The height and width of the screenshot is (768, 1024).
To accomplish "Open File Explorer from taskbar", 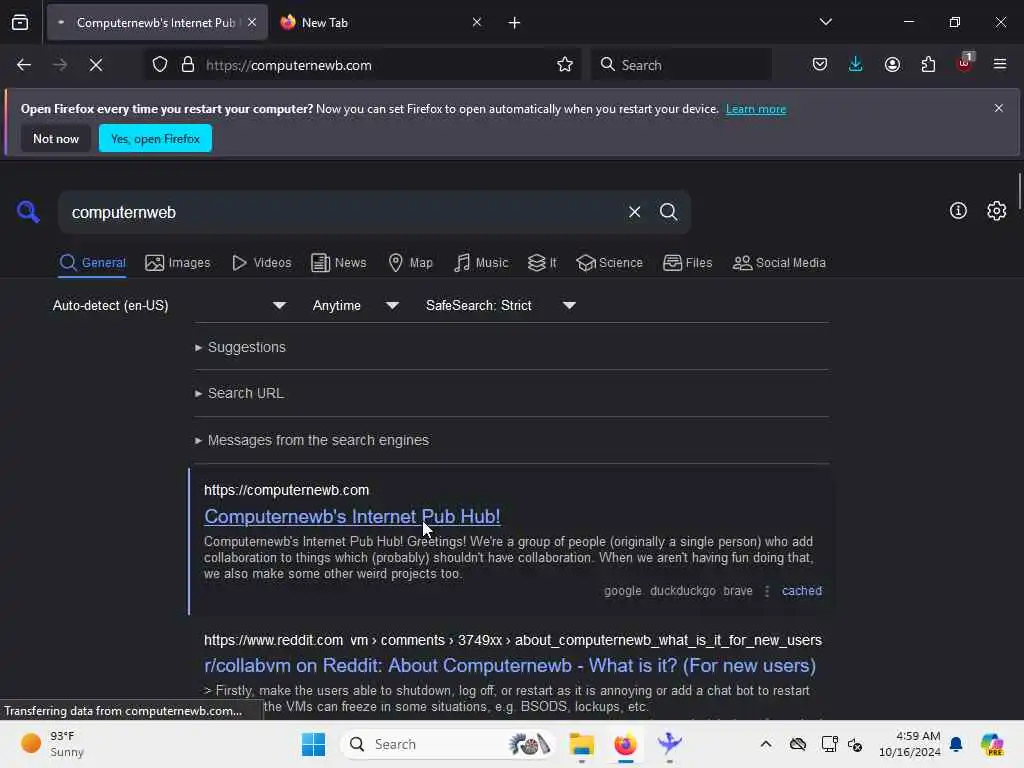I will pyautogui.click(x=581, y=744).
